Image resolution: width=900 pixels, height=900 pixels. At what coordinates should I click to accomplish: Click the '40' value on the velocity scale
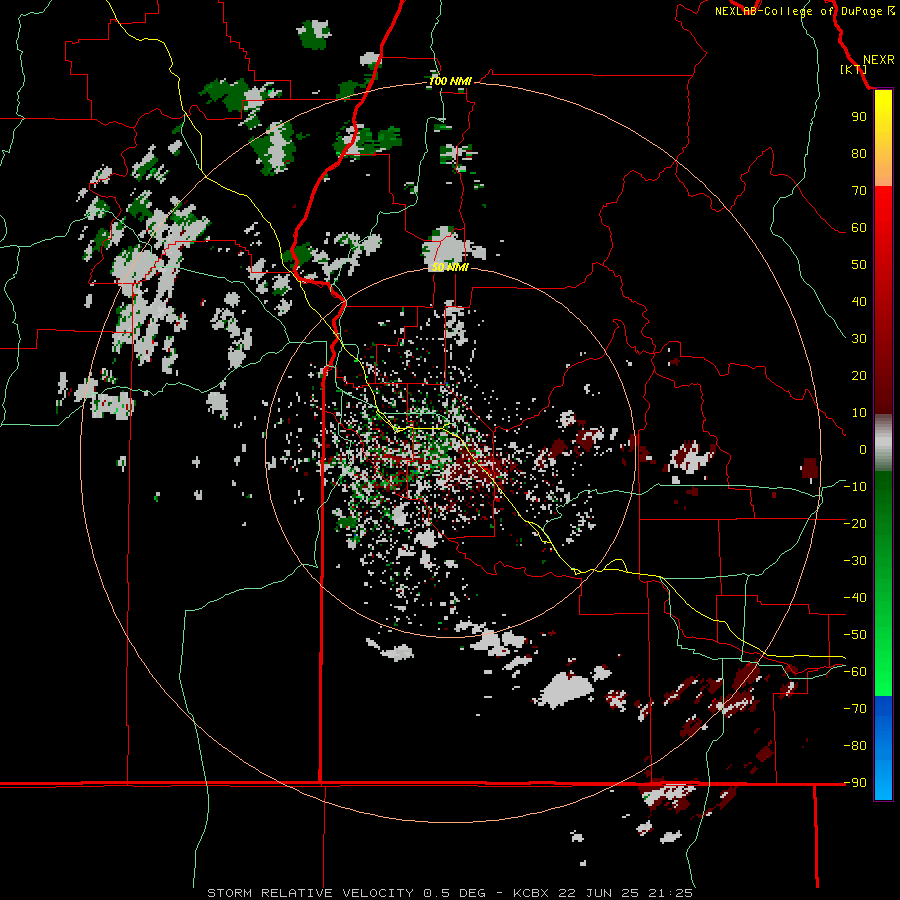859,302
